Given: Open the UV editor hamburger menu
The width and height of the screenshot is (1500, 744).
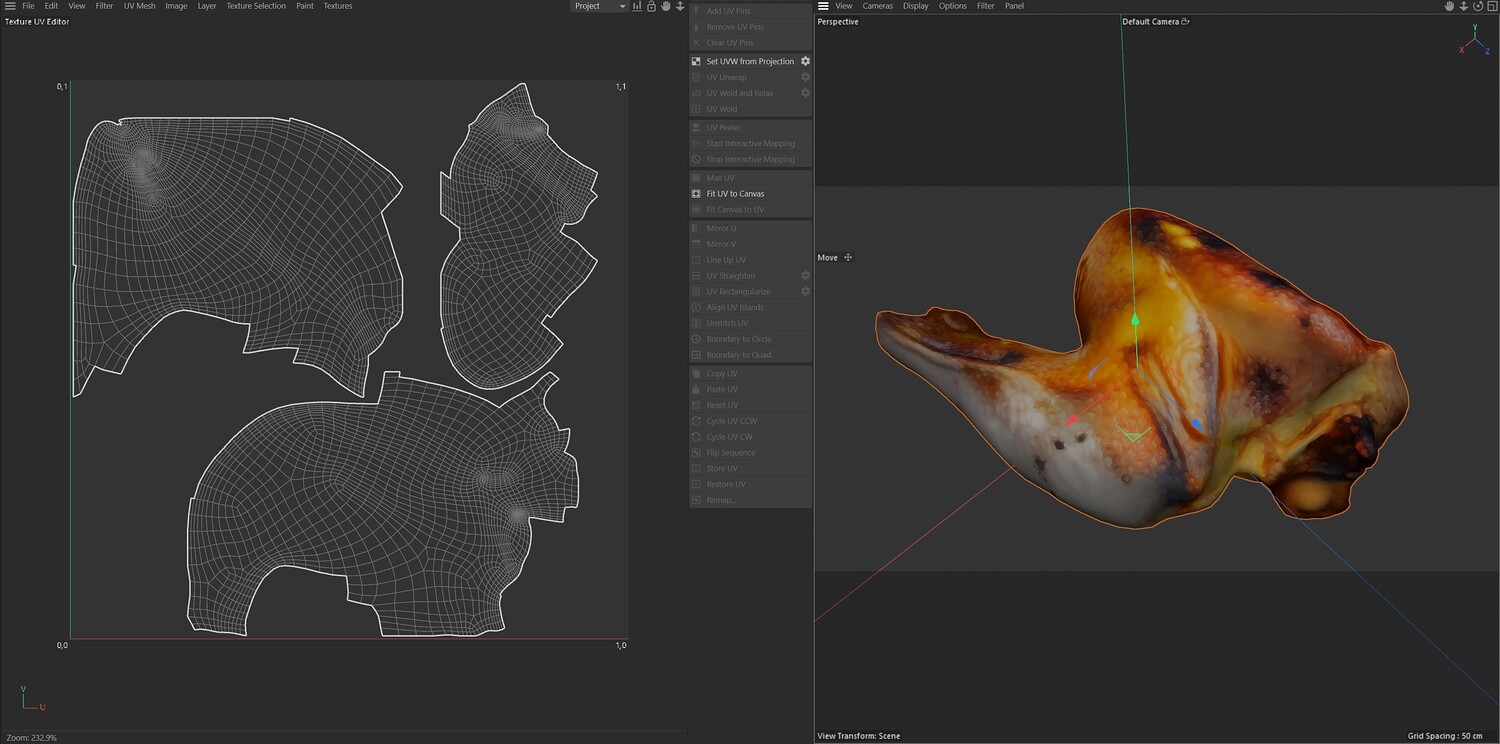Looking at the screenshot, I should point(10,6).
